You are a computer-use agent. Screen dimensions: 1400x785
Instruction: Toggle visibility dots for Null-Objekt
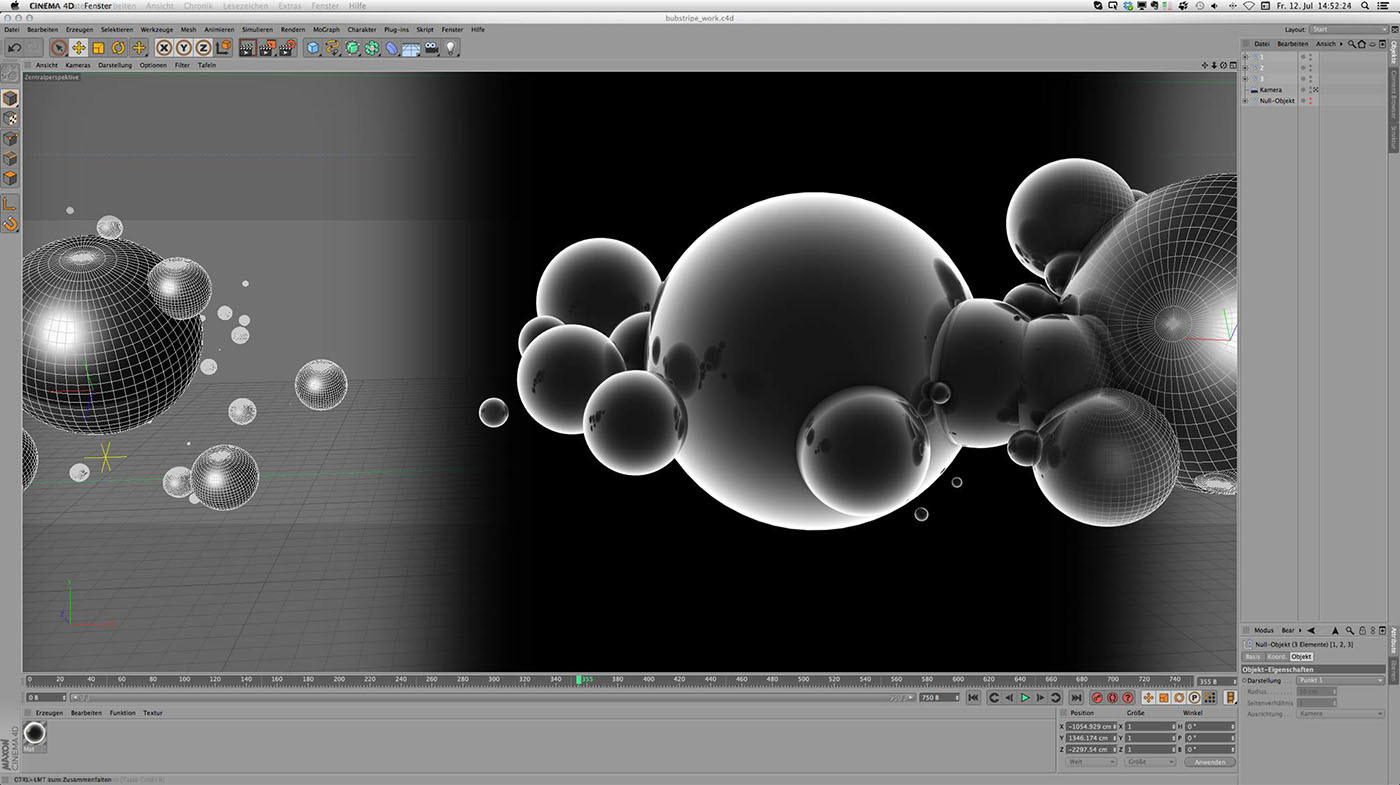[1310, 101]
